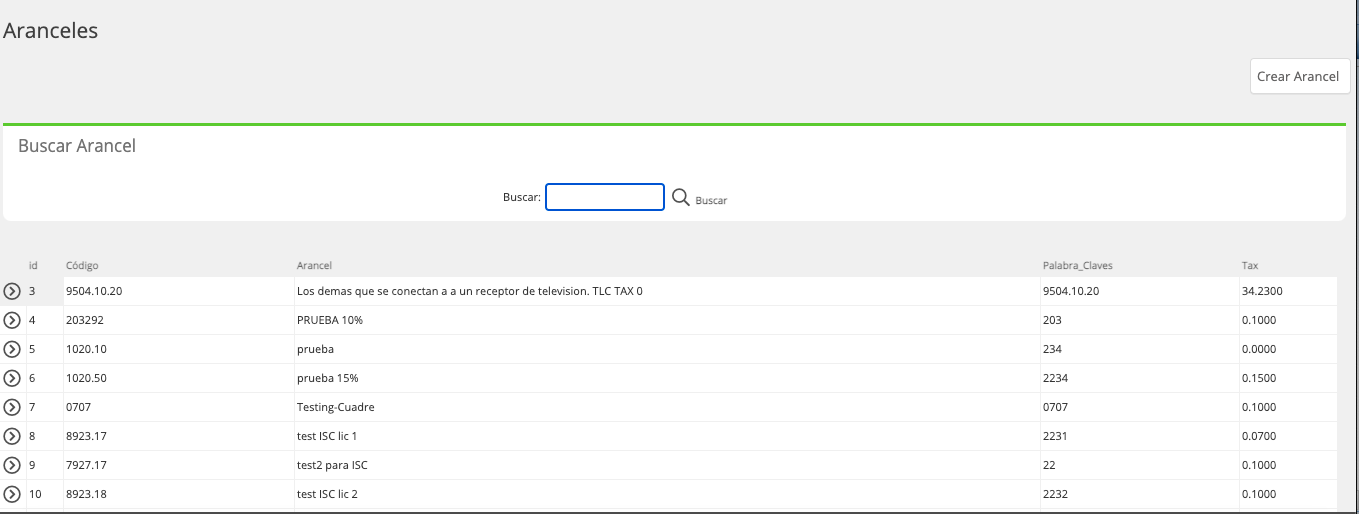Open row id 5 arrow icon

12,350
